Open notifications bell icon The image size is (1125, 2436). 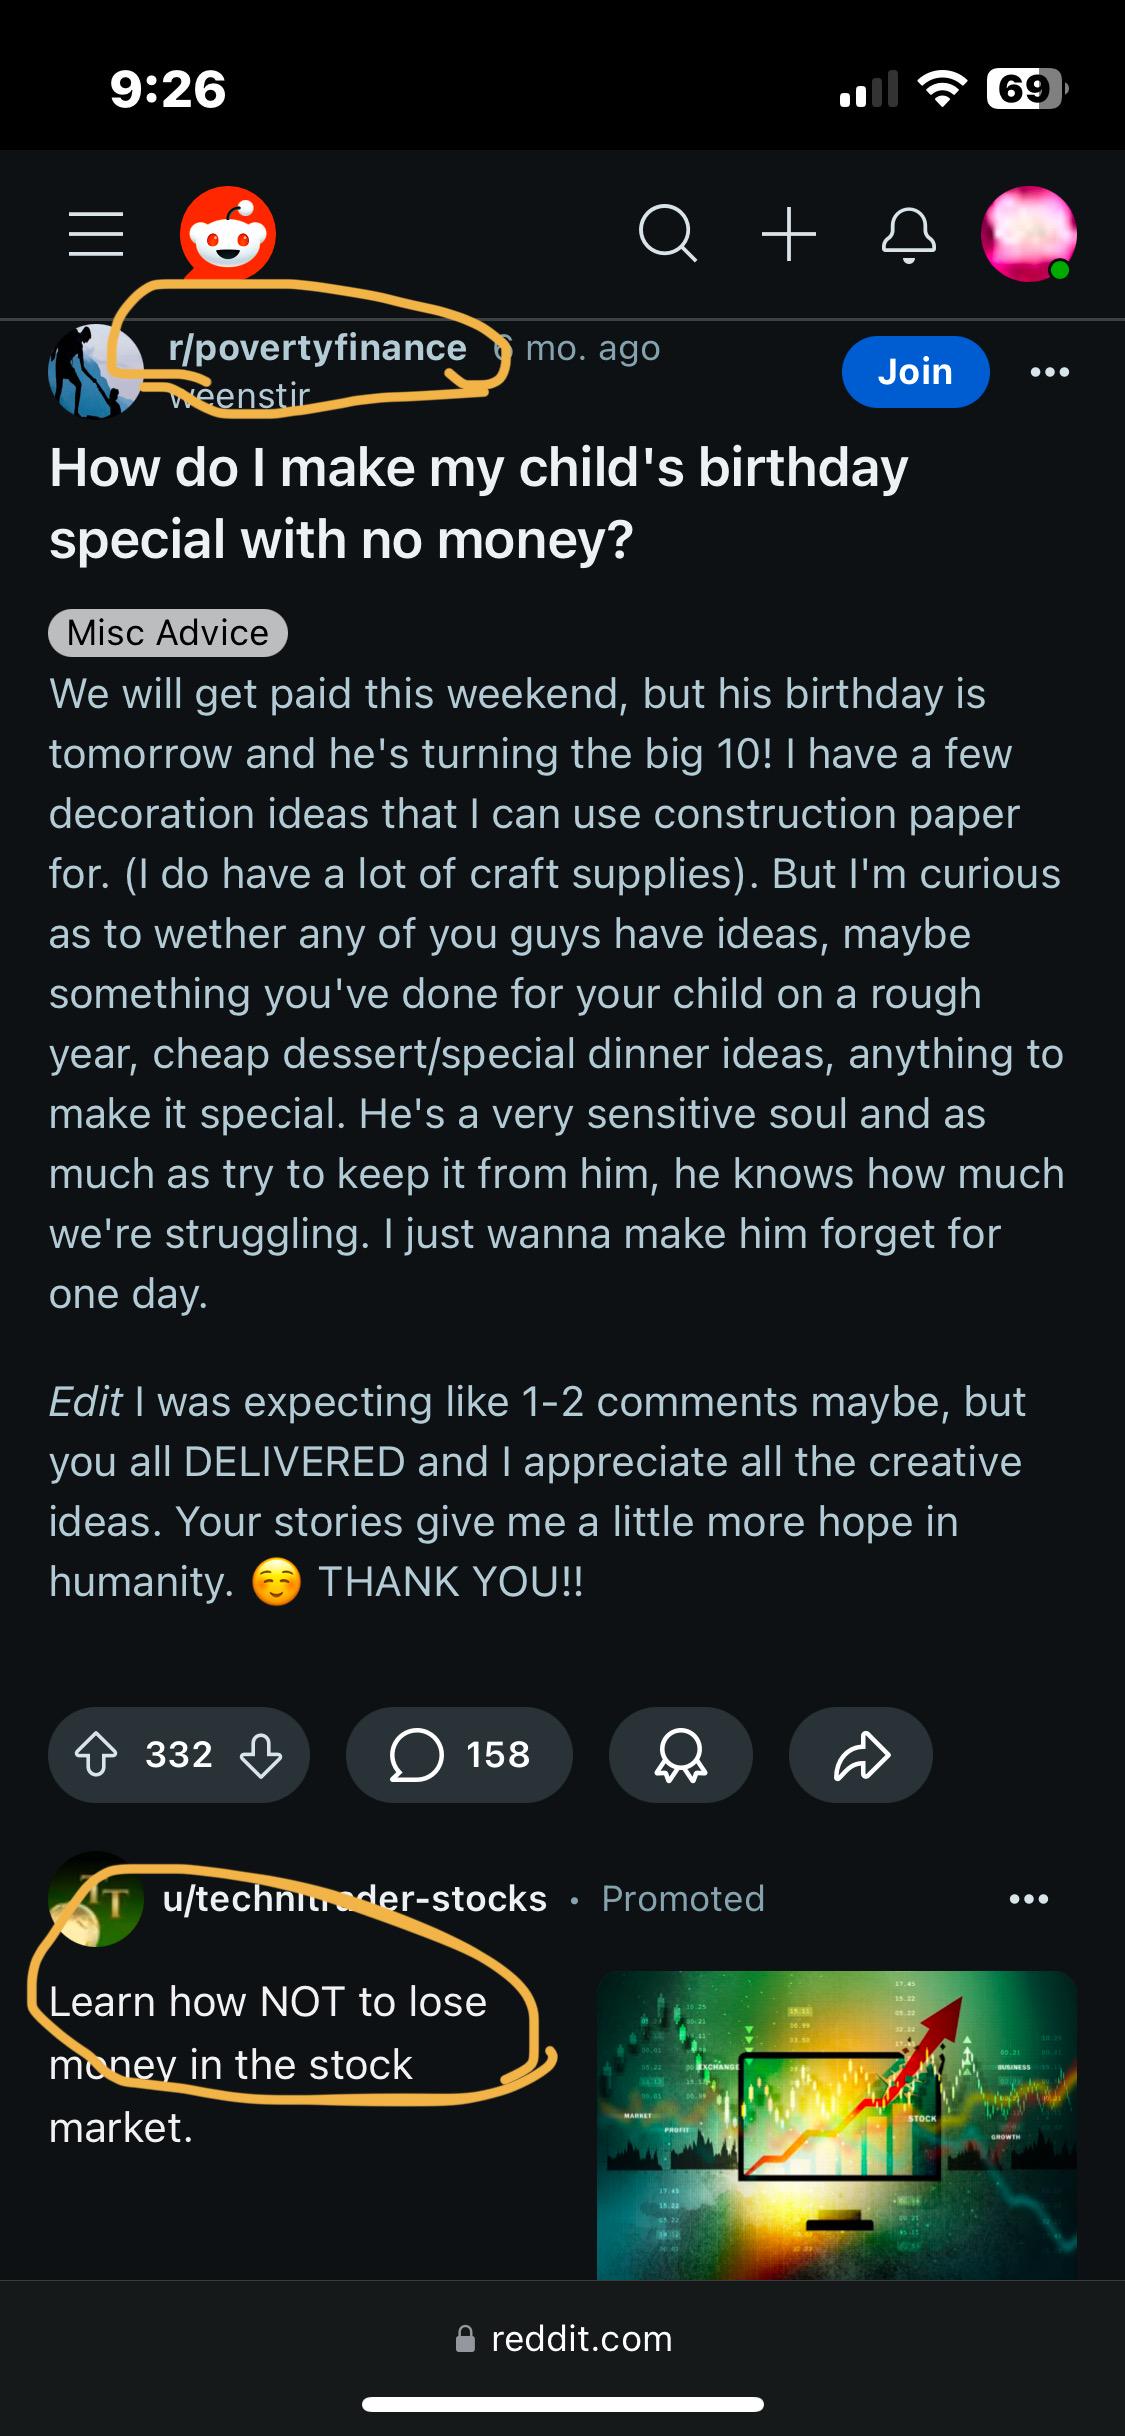click(x=909, y=236)
